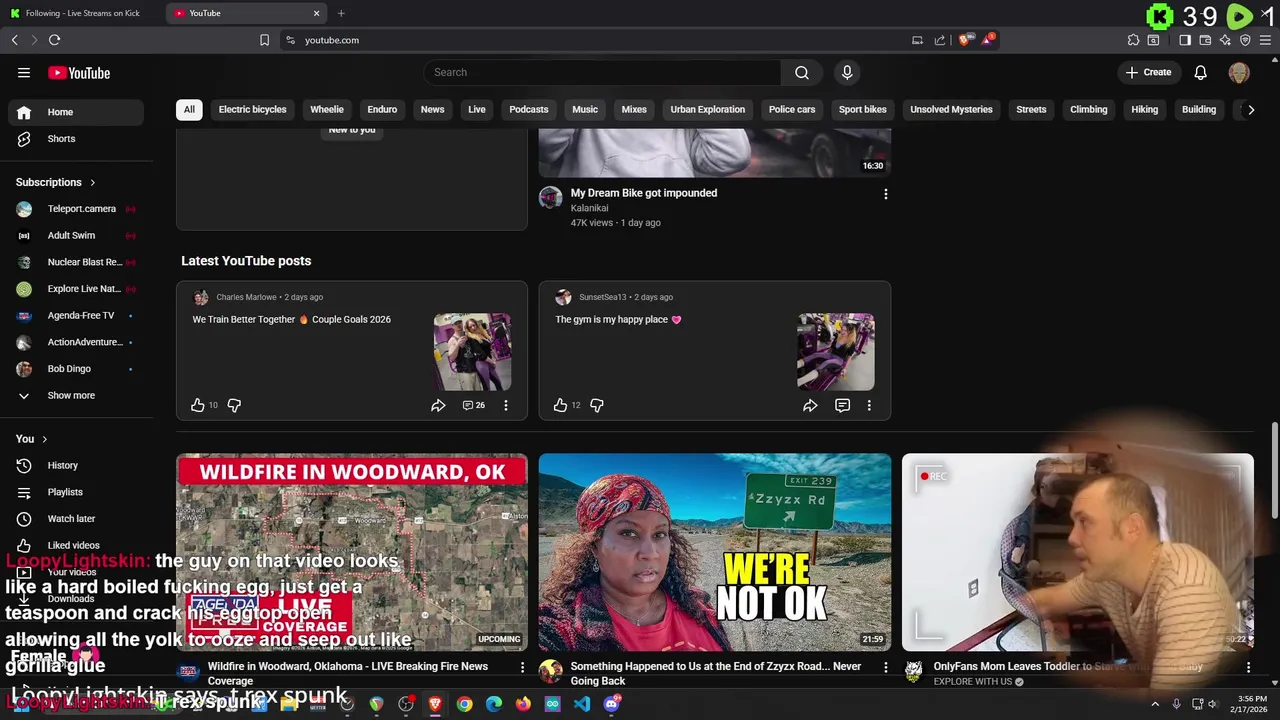Play the We're Not OK Zzyzx Rd video
1280x720 pixels.
point(715,552)
